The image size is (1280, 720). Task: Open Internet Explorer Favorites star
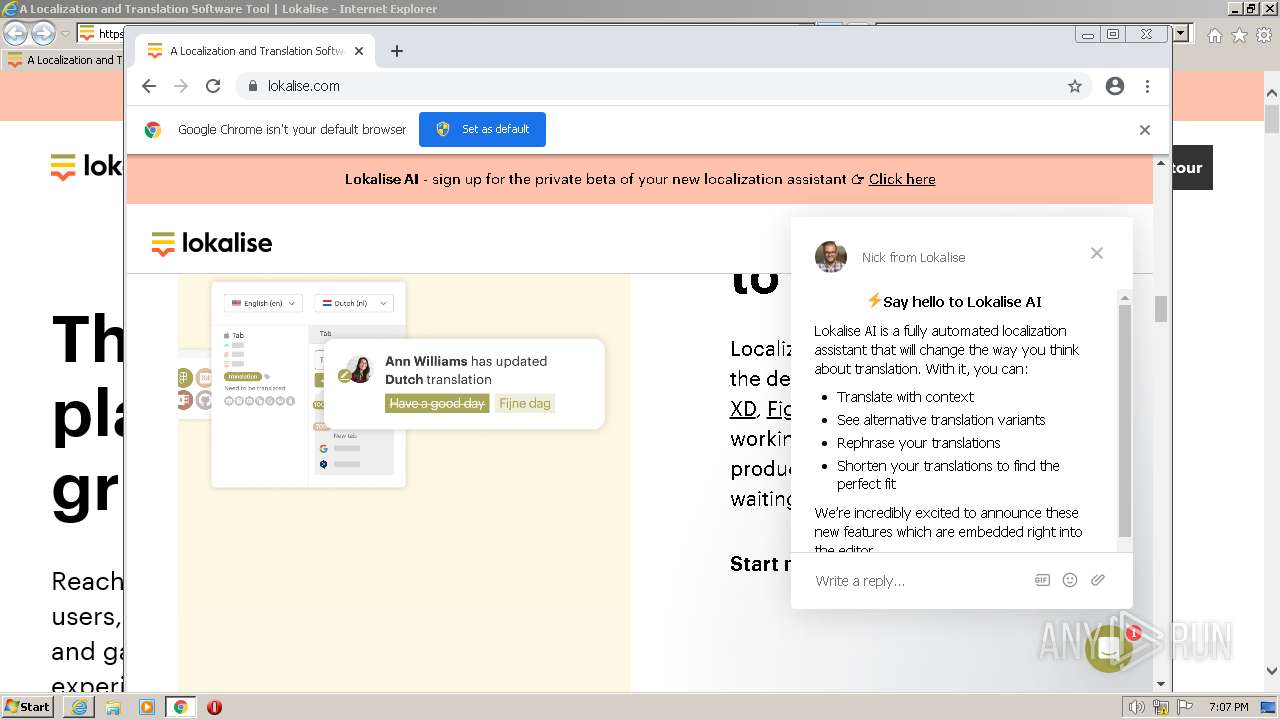(x=1239, y=35)
